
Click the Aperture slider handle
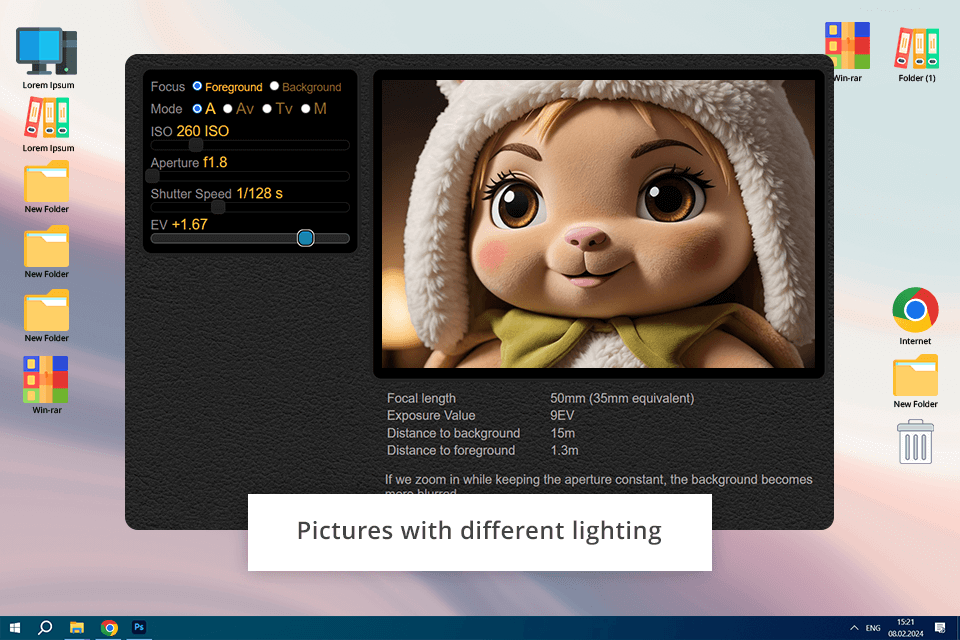tap(152, 176)
